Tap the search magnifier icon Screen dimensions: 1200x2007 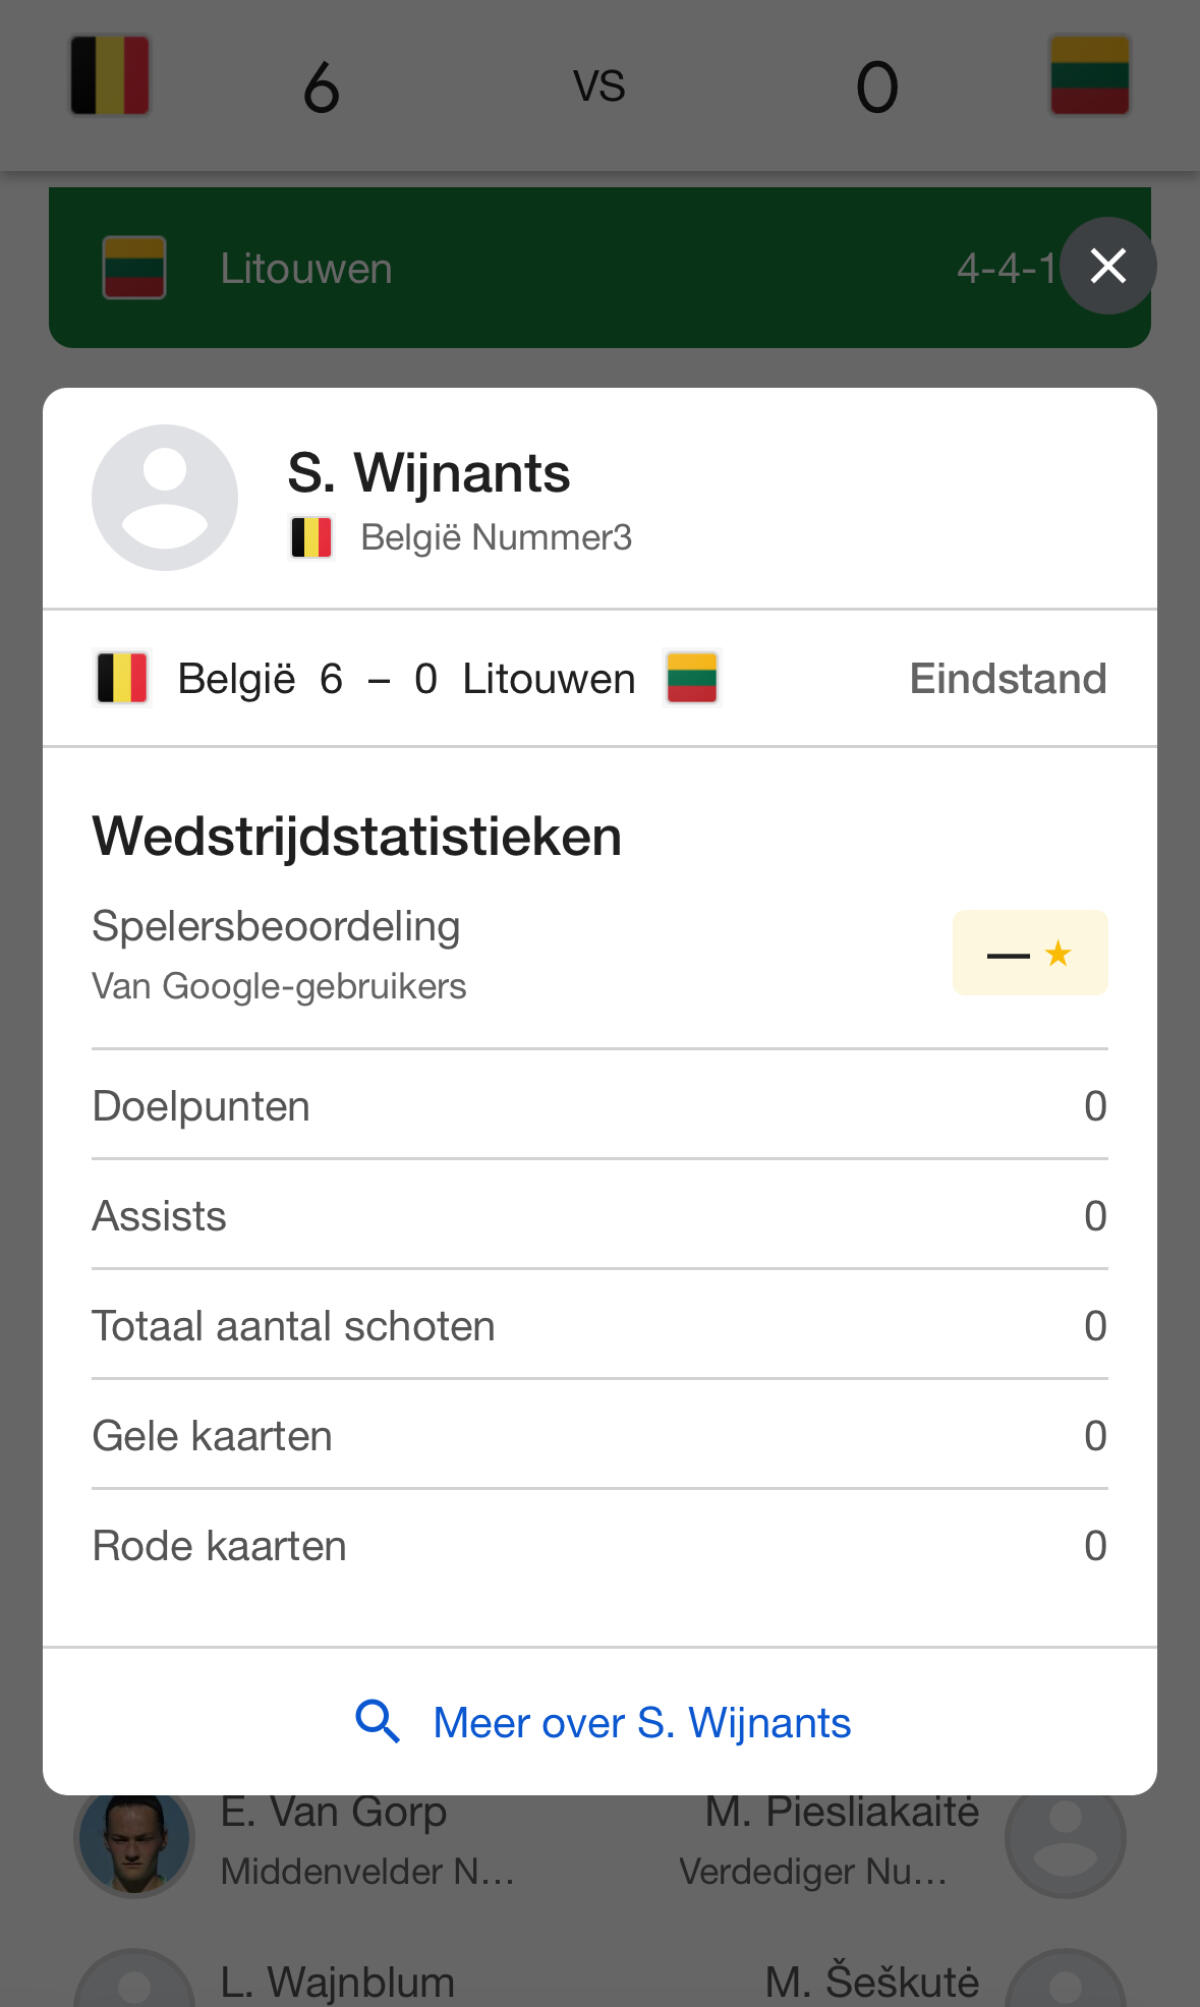click(377, 1722)
